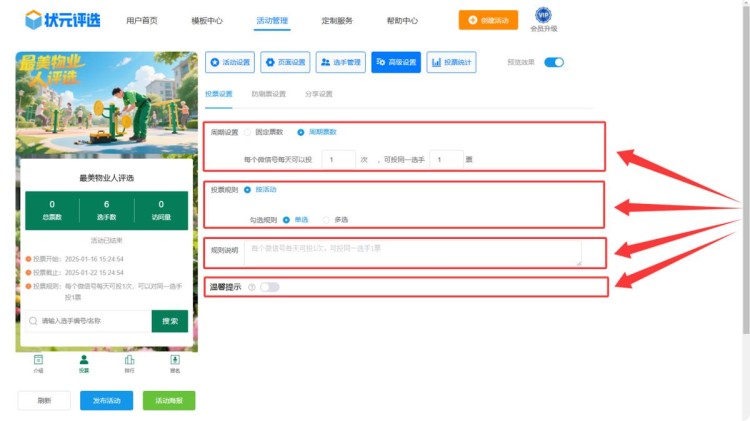This screenshot has width=750, height=421.
Task: Click the 投票统计 chart button
Action: pos(451,62)
